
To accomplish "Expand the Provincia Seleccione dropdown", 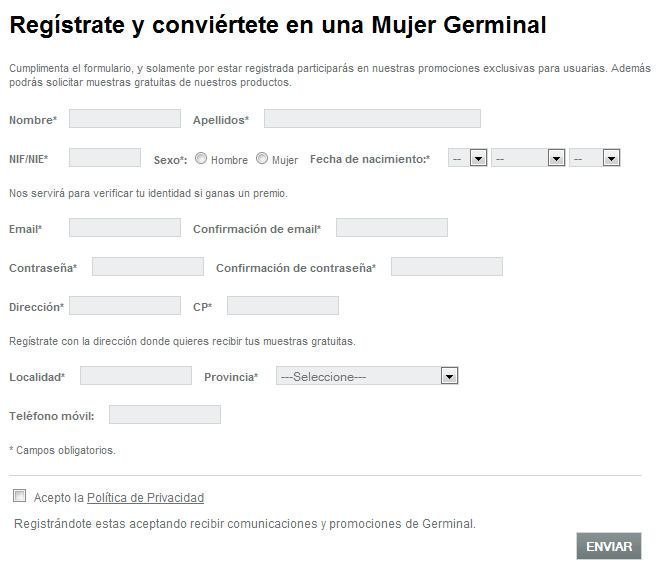I will tap(367, 376).
